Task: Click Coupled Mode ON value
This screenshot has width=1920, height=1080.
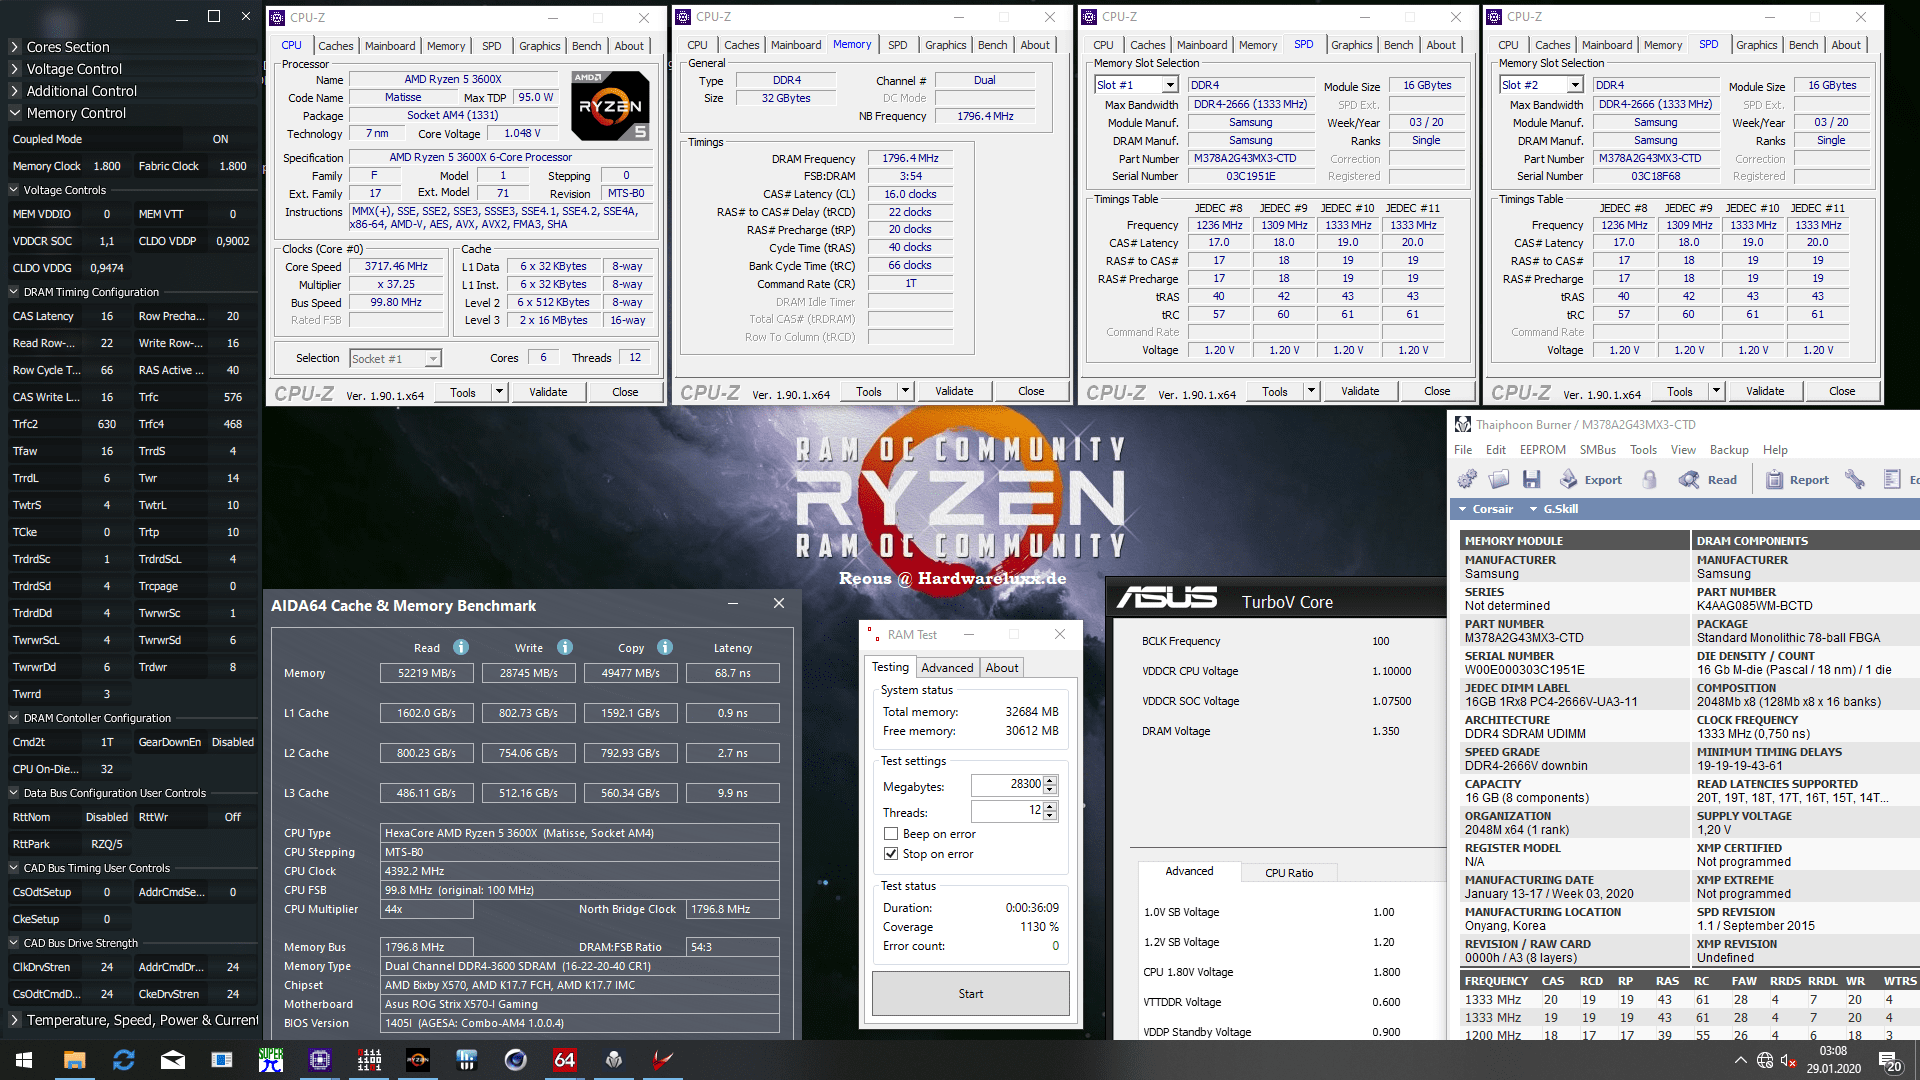Action: (221, 140)
